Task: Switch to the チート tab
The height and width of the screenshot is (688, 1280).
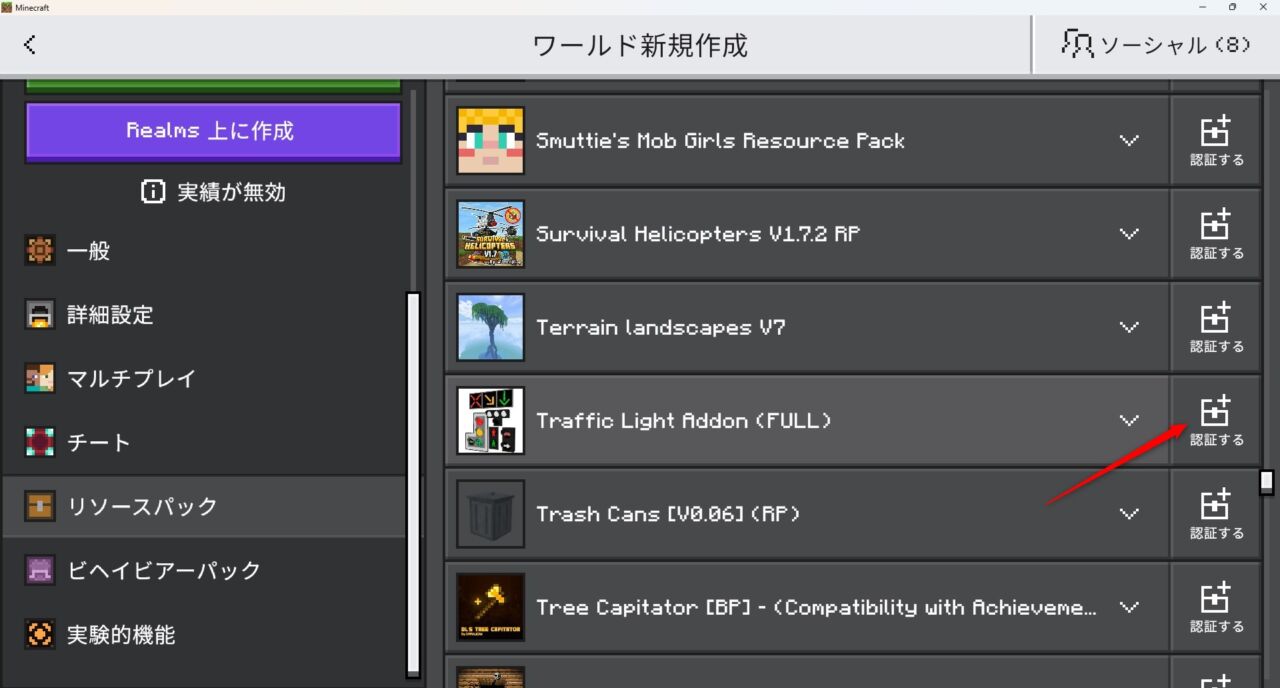Action: (x=204, y=443)
